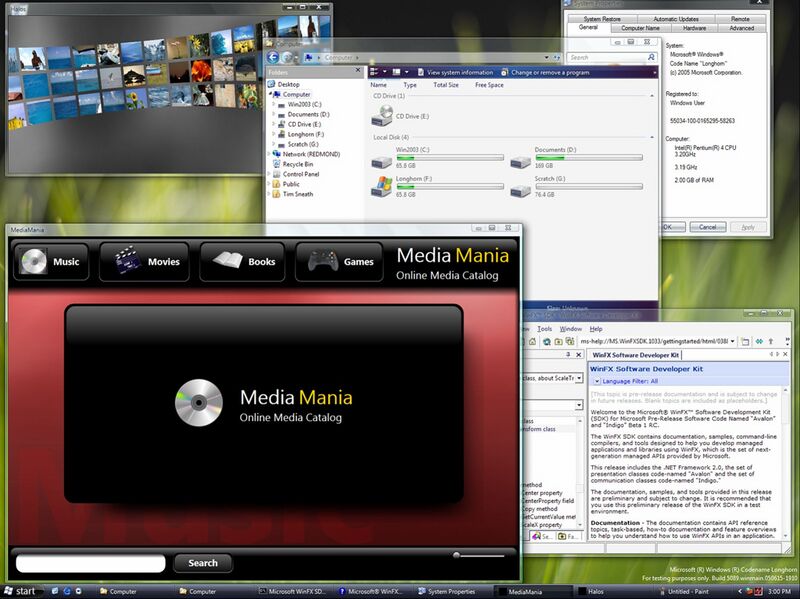Image resolution: width=800 pixels, height=599 pixels.
Task: Open the URL address dropdown in SDK viewer
Action: 732,341
